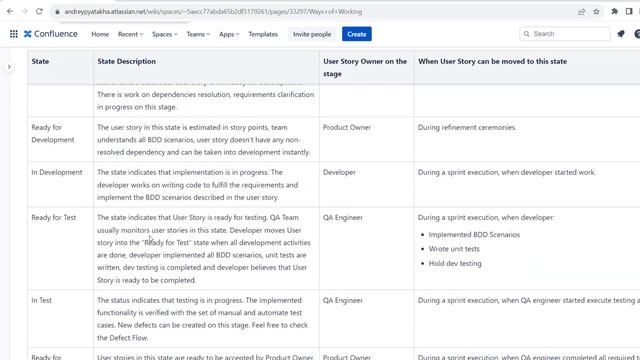This screenshot has width=640, height=360.
Task: Click the Confluence logo
Action: (x=51, y=34)
